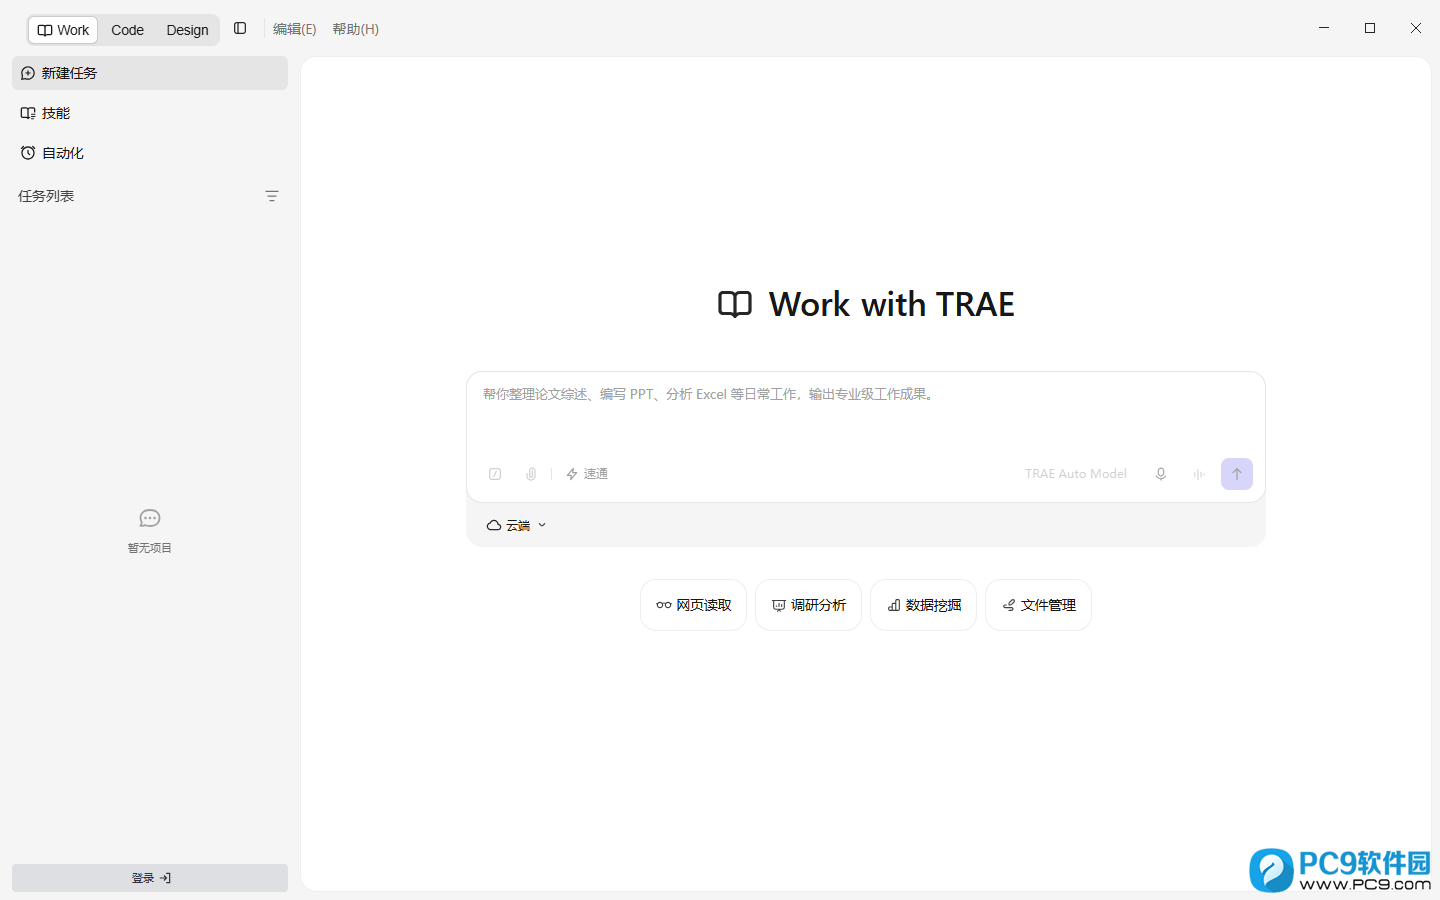1440x900 pixels.
Task: Click the 暂无项目 empty-state text
Action: 150,548
